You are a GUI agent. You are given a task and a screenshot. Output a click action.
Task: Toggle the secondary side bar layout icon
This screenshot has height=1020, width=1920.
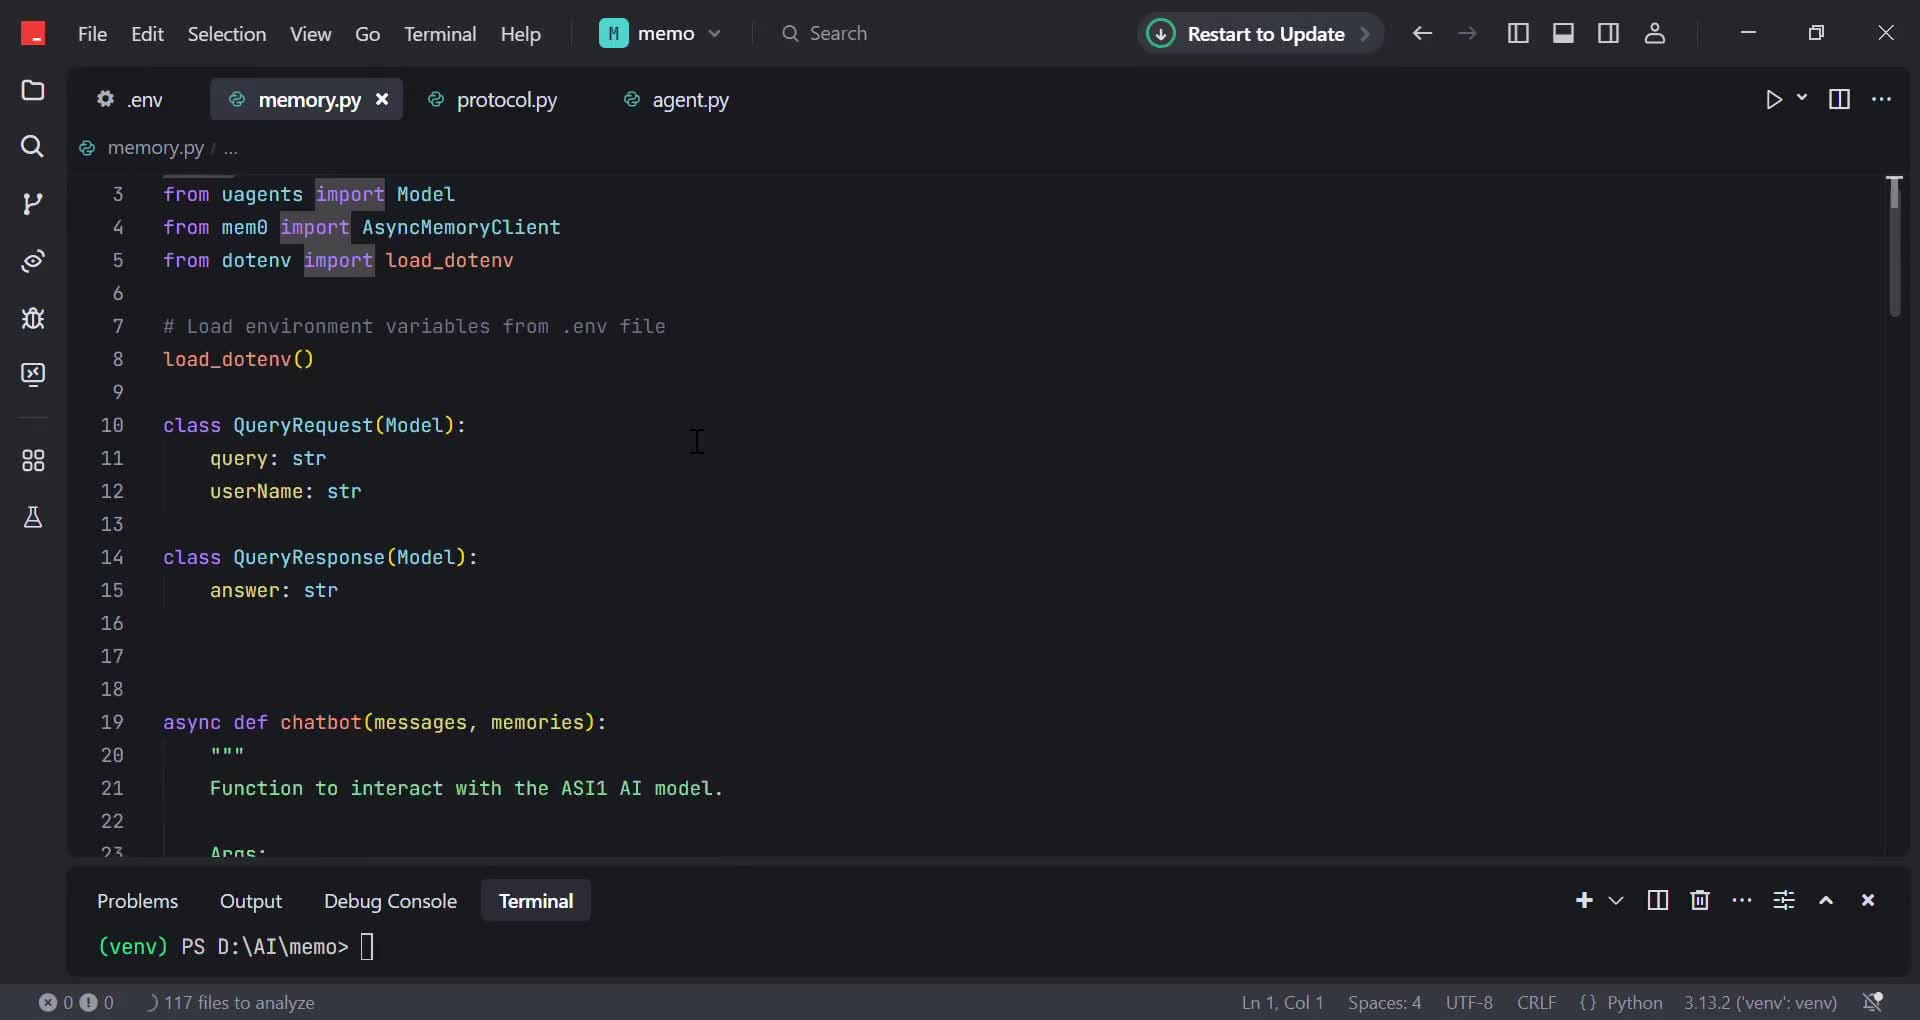pyautogui.click(x=1608, y=33)
